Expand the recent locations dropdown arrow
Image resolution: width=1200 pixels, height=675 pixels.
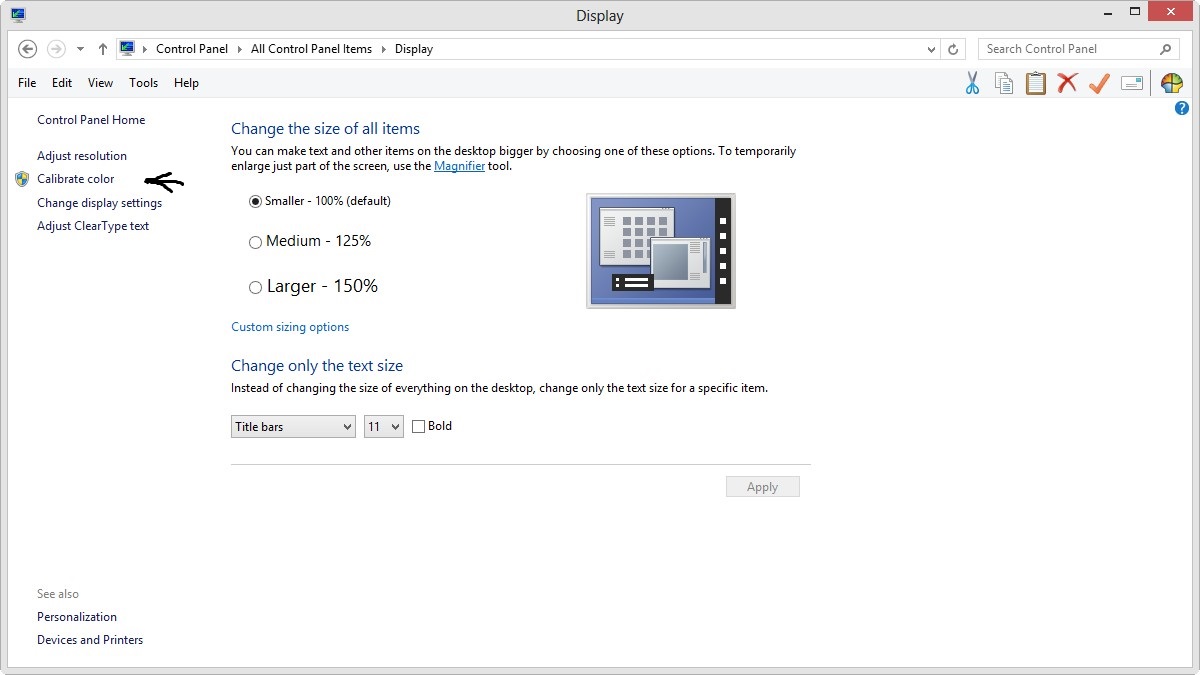point(80,49)
